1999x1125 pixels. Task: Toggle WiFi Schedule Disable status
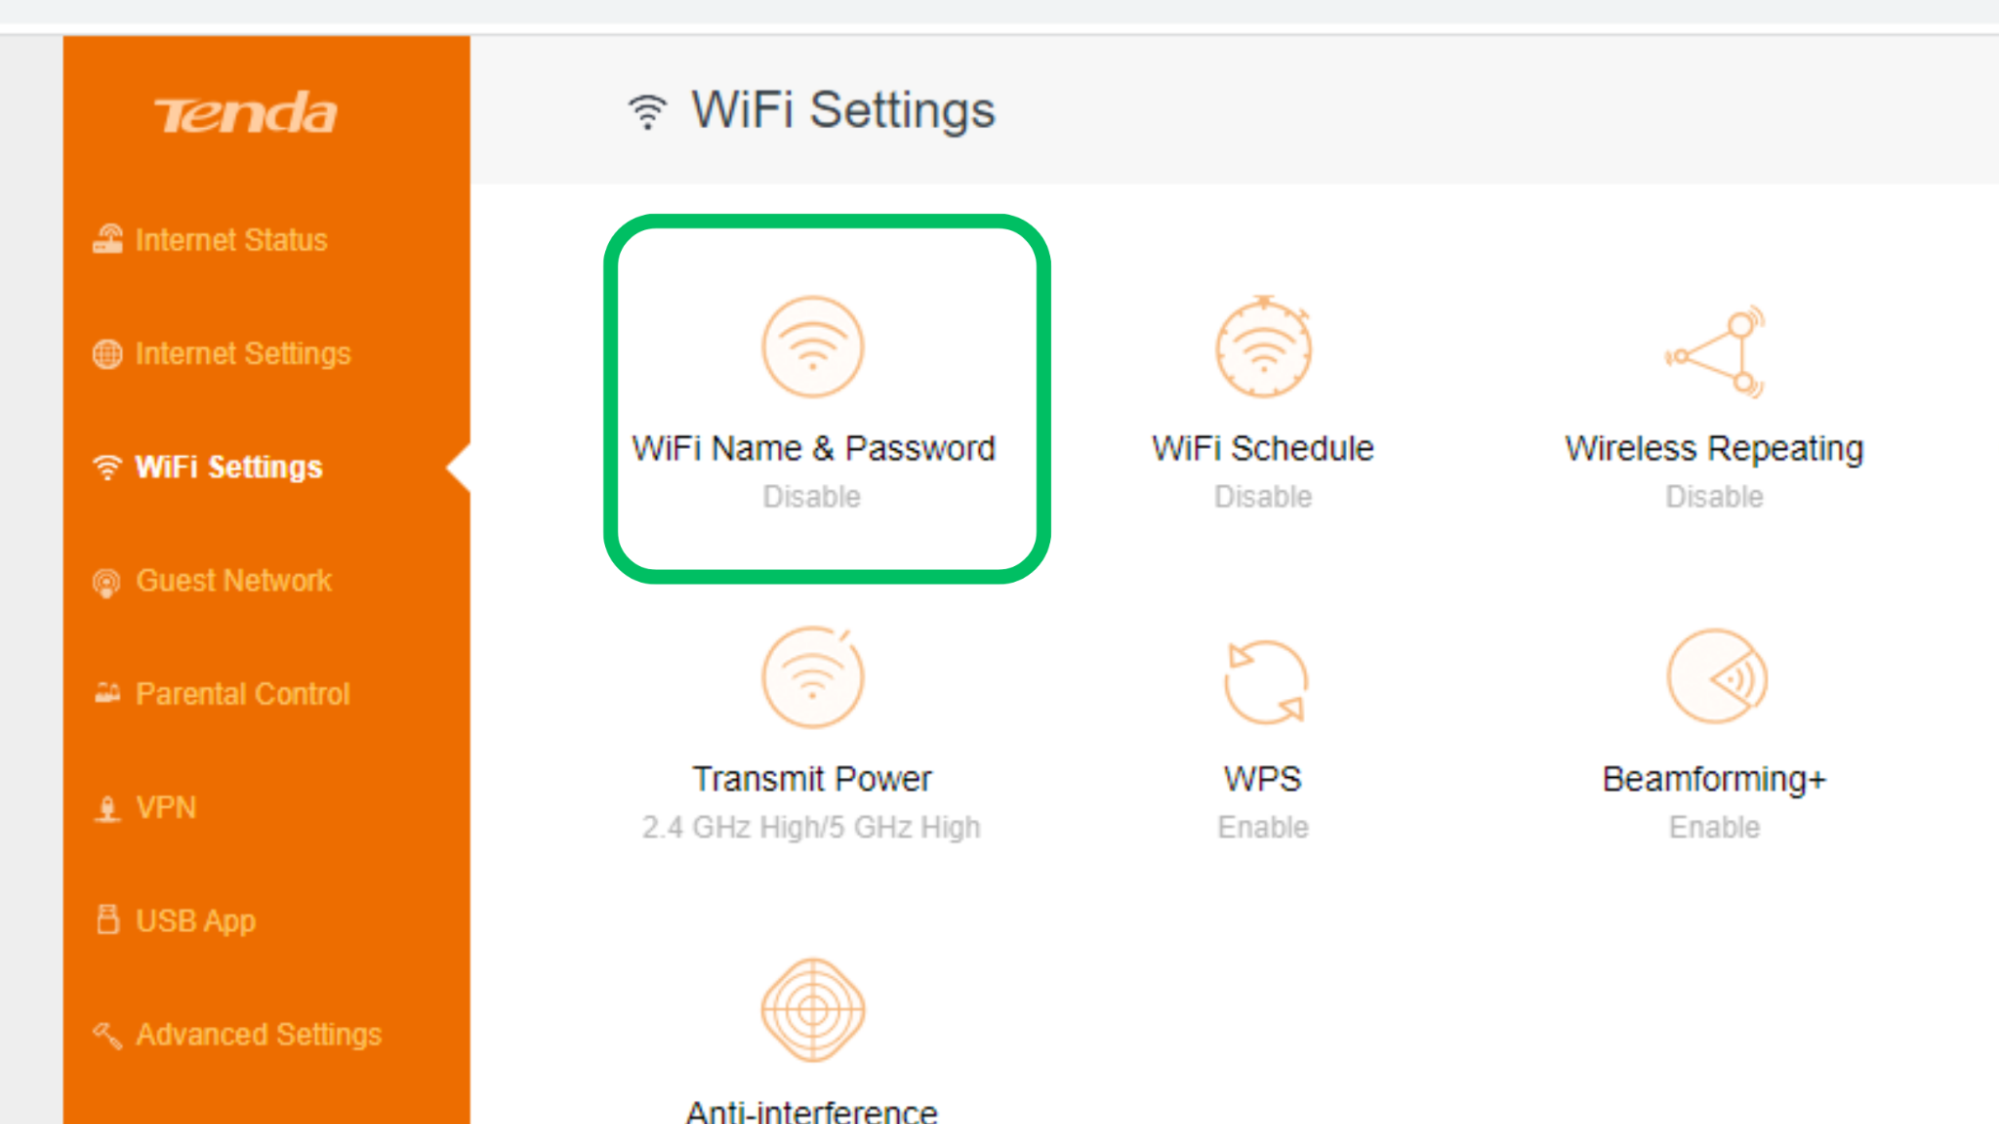[1260, 398]
